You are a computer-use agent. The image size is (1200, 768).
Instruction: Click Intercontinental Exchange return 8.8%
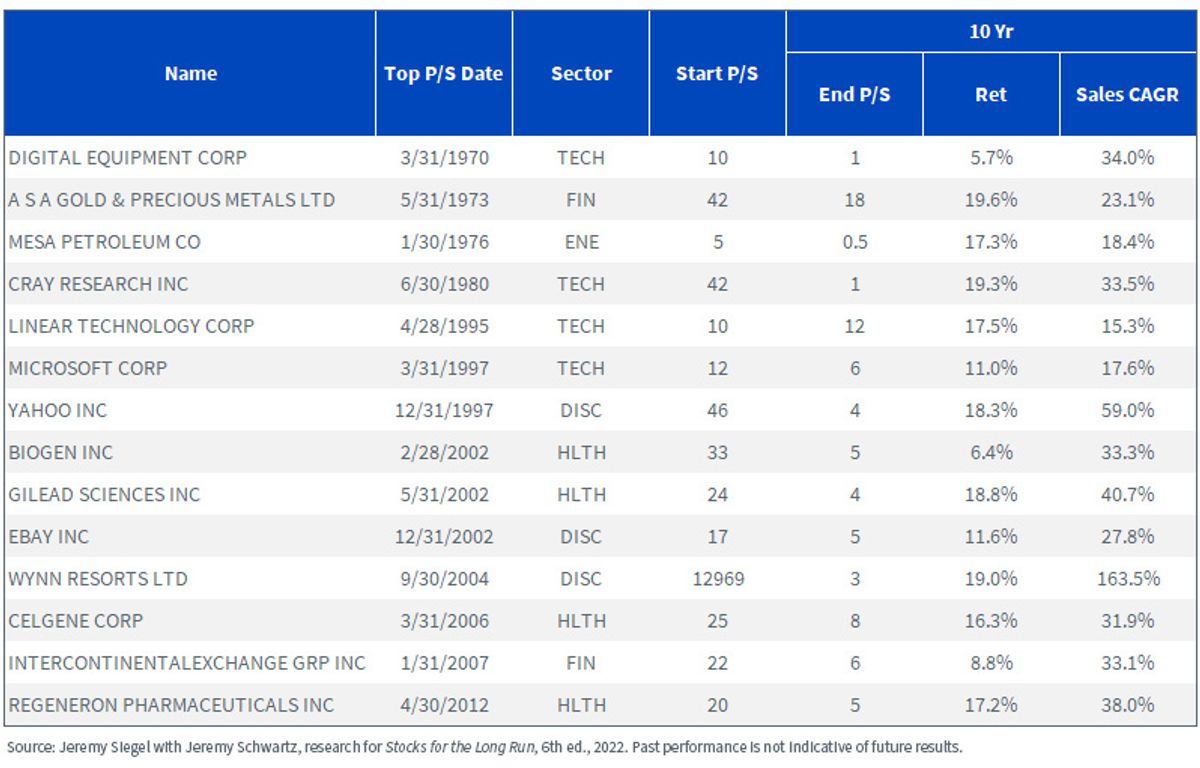point(991,662)
